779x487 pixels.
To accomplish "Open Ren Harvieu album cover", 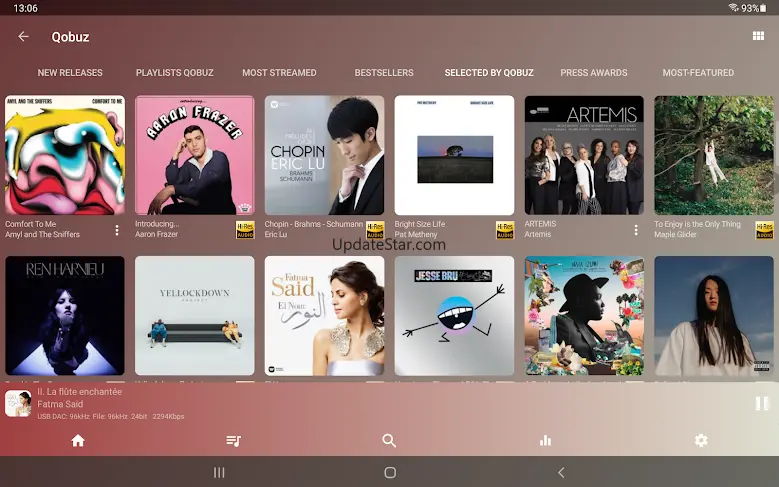I will click(65, 316).
